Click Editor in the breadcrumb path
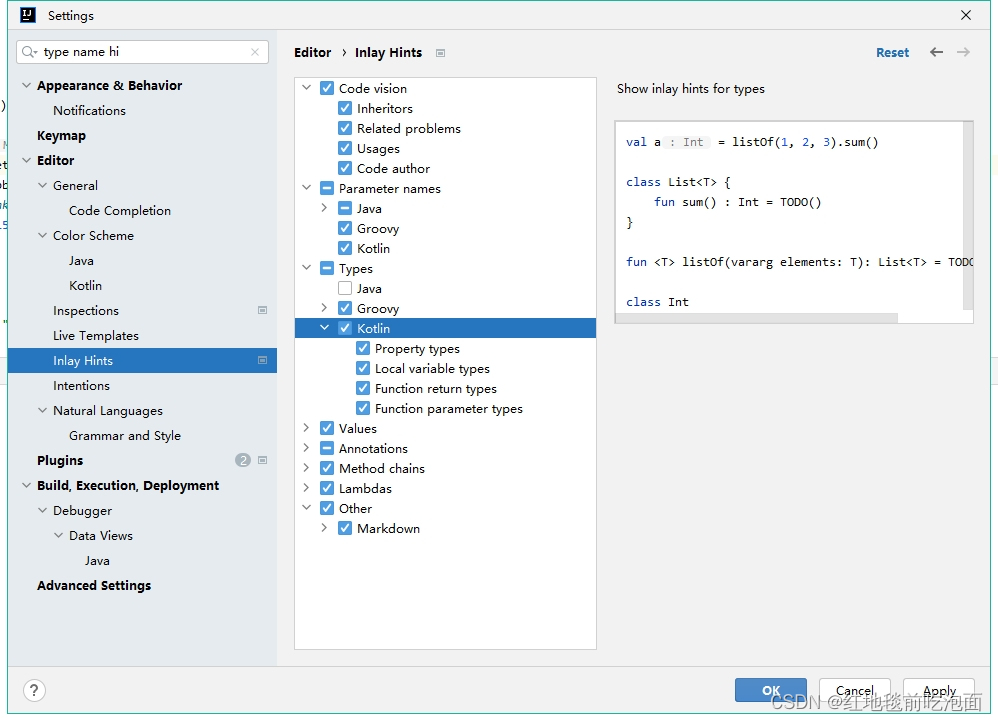The image size is (998, 721). [x=312, y=52]
